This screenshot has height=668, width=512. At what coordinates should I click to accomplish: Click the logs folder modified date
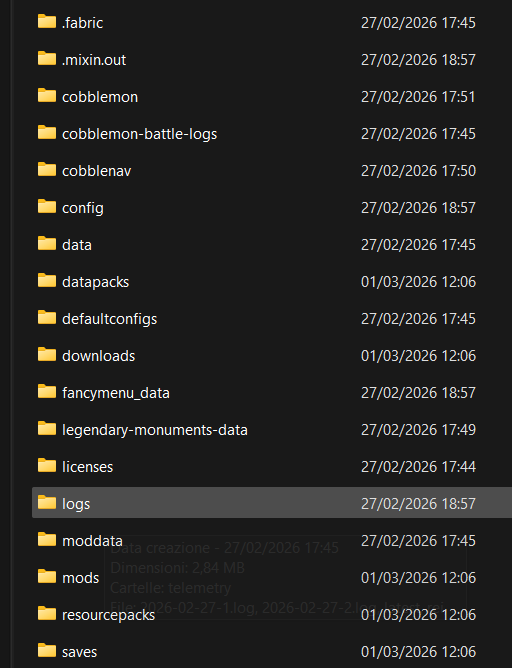pyautogui.click(x=418, y=504)
